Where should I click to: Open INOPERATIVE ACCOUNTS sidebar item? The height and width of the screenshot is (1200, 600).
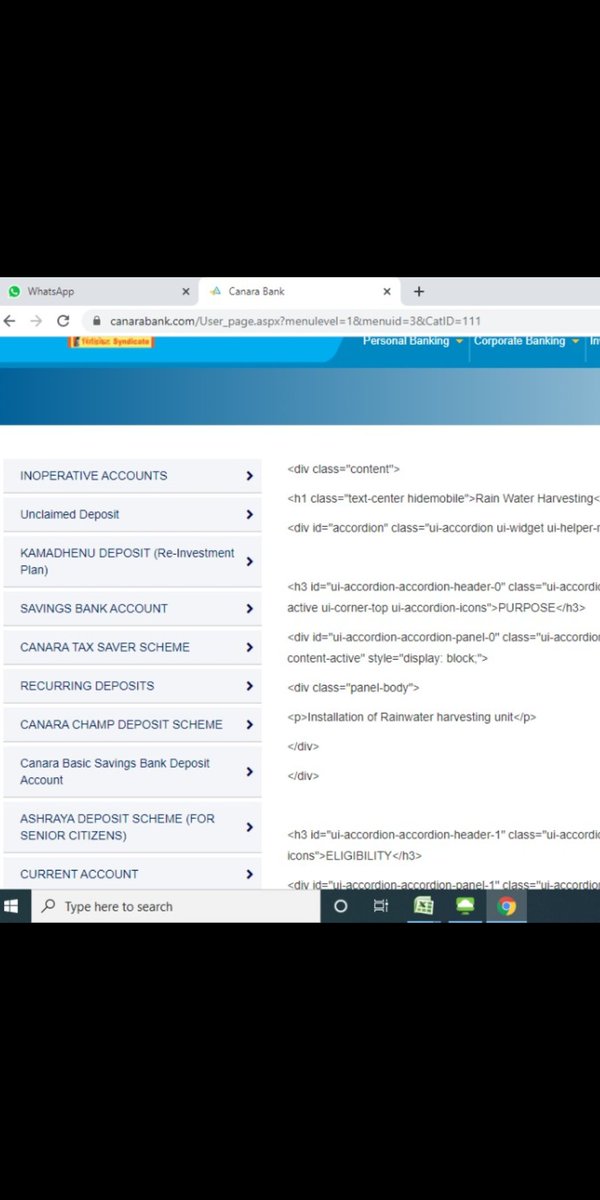[x=132, y=476]
